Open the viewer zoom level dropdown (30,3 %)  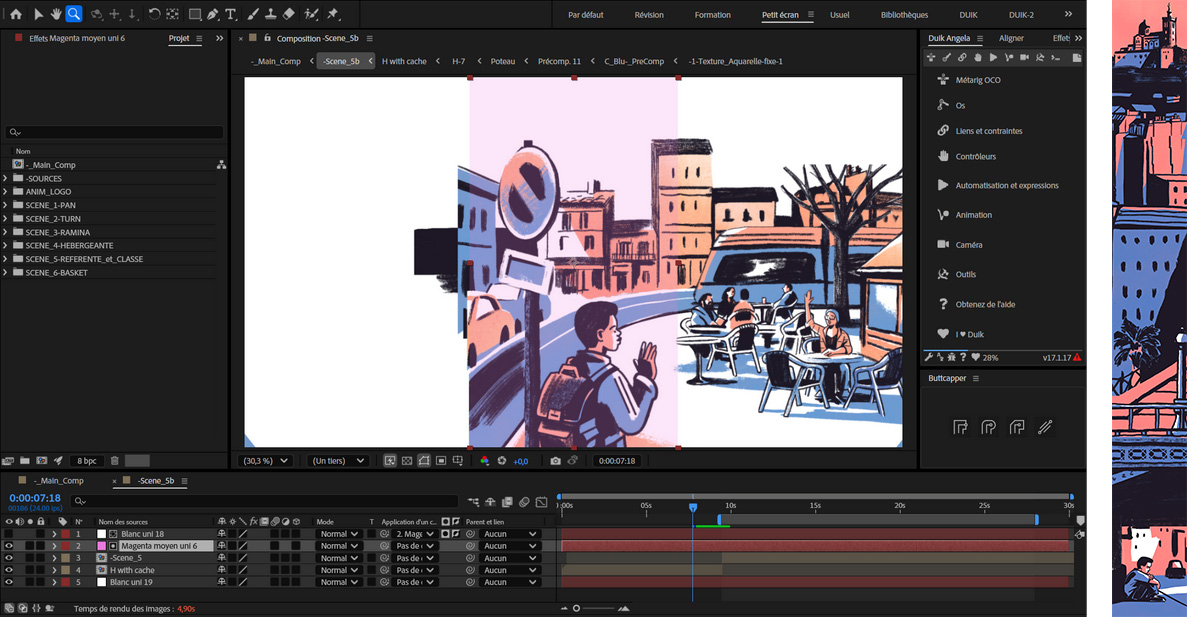[x=267, y=461]
